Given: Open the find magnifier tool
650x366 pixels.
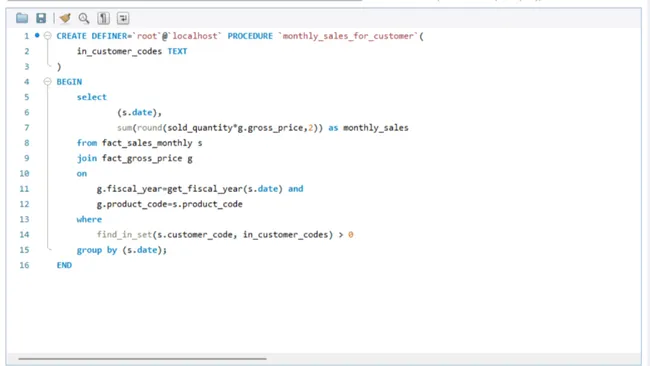Looking at the screenshot, I should pos(84,18).
